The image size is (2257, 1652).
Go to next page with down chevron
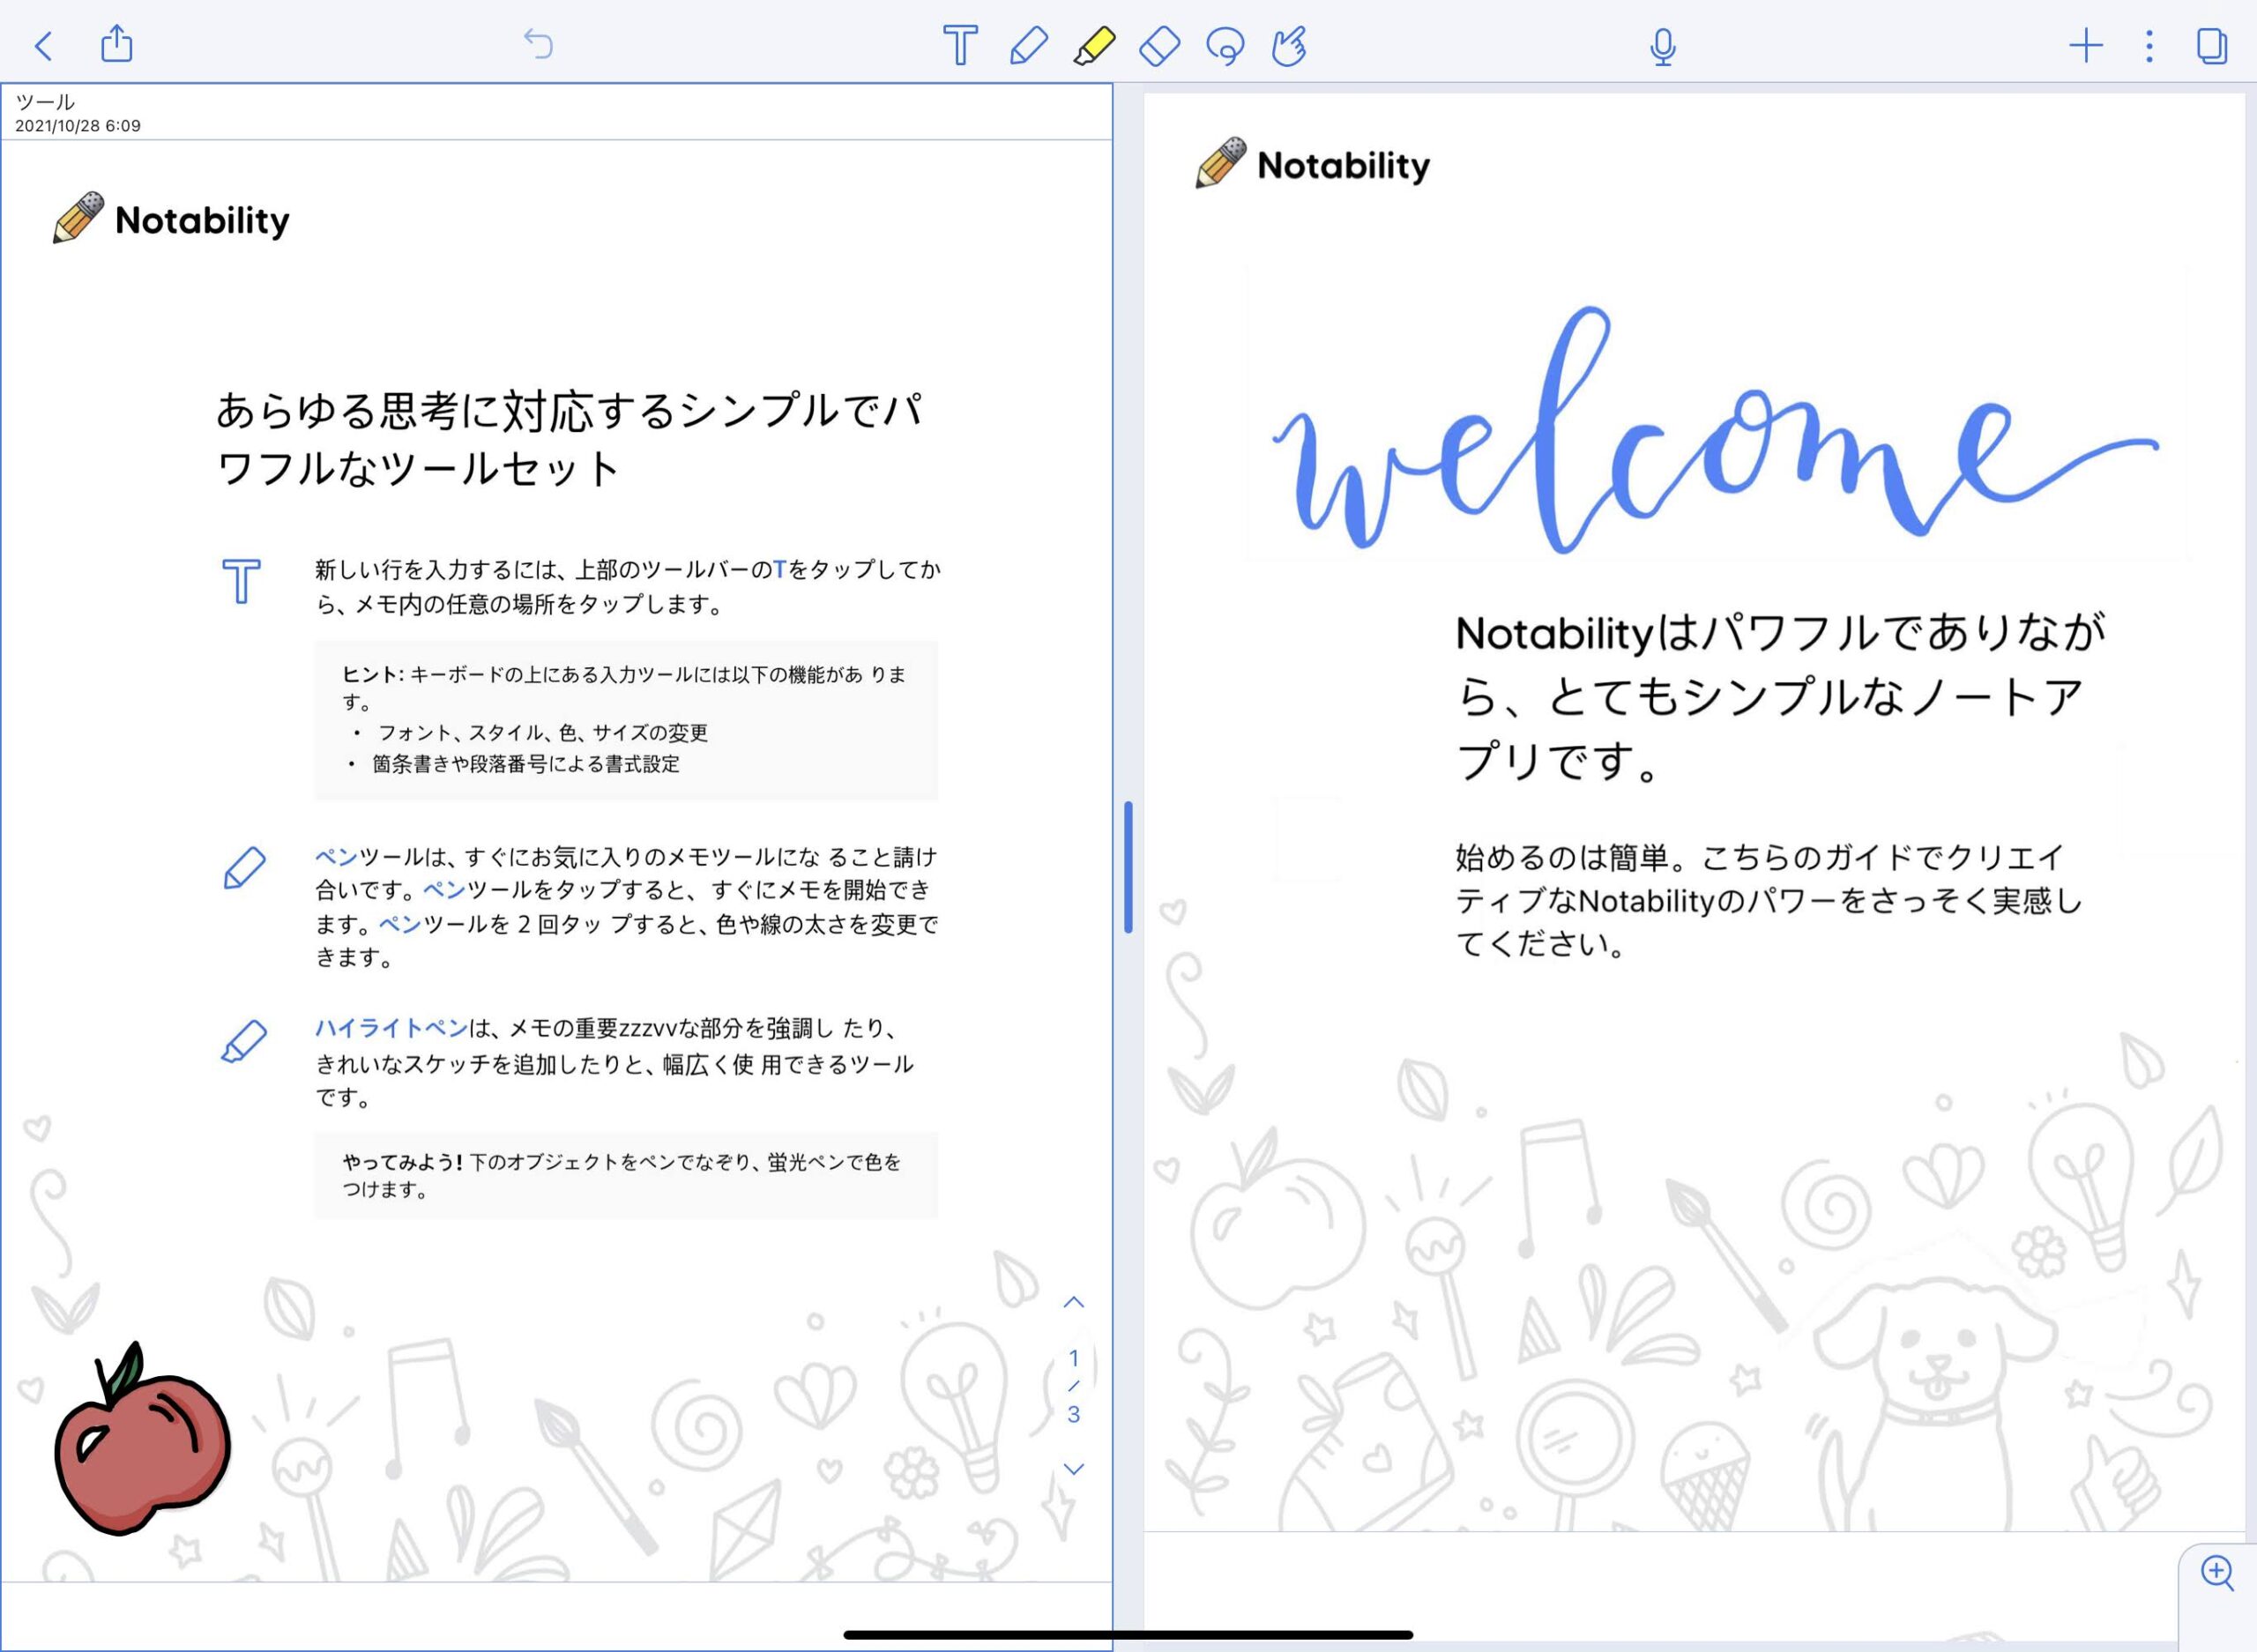(x=1074, y=1469)
